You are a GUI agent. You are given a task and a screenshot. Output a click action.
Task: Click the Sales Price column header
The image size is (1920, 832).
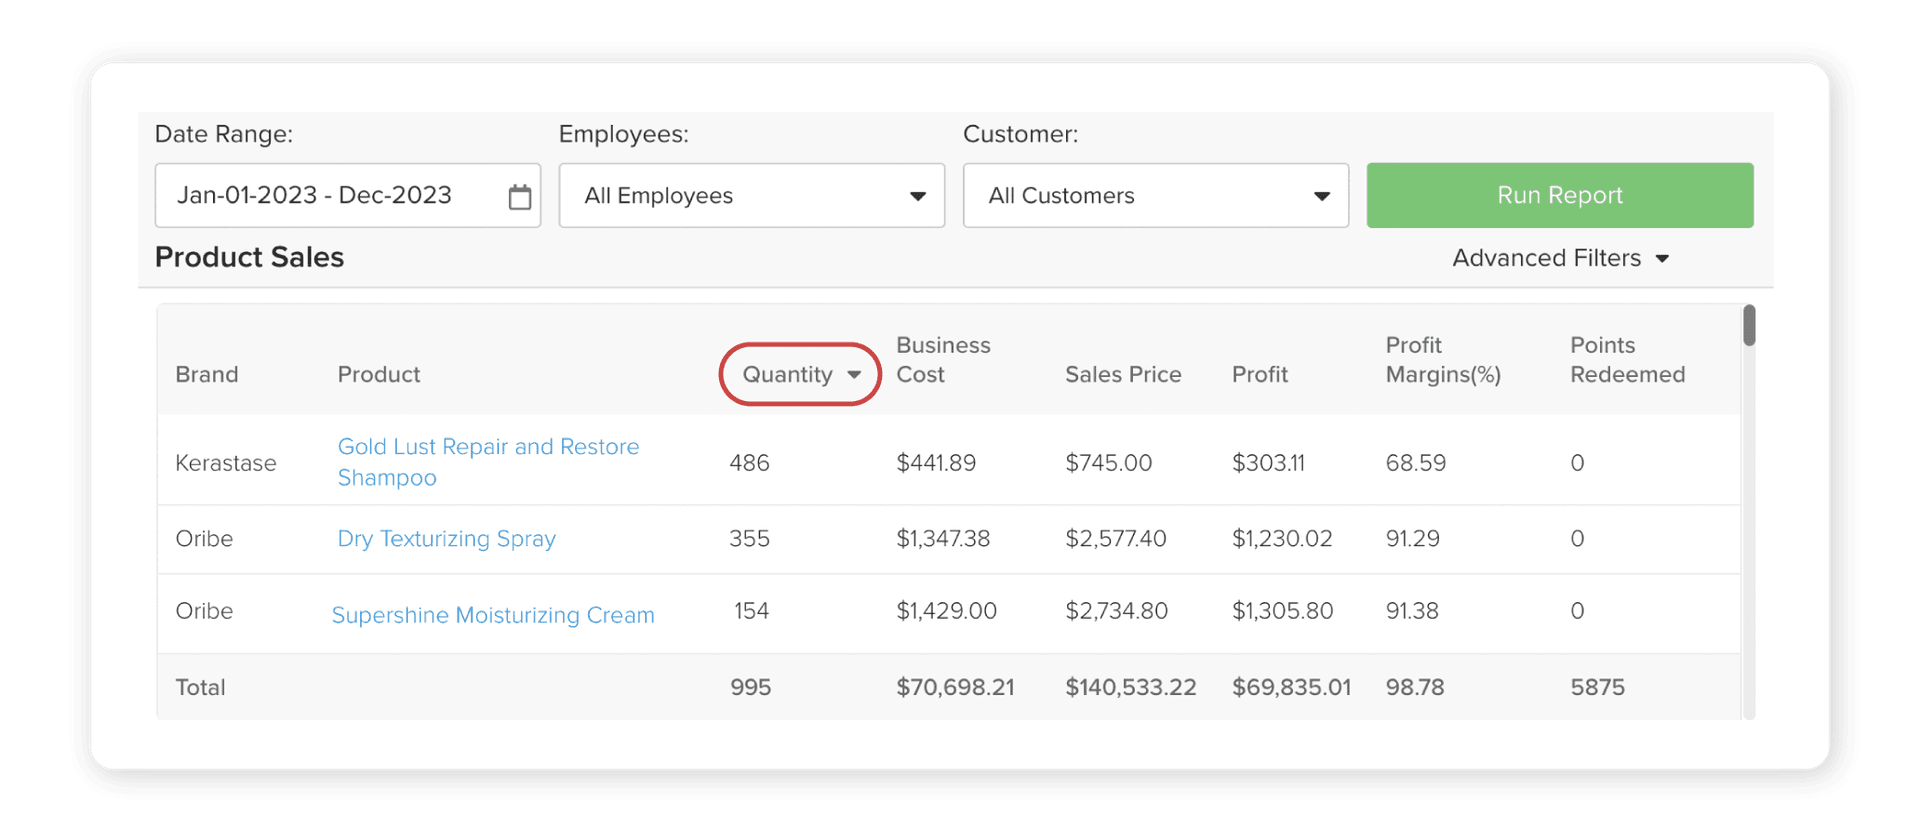(x=1123, y=374)
